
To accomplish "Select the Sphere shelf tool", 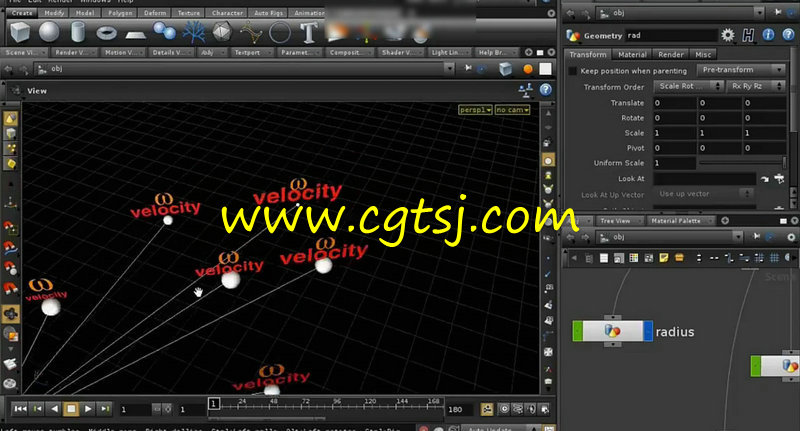I will coord(49,32).
